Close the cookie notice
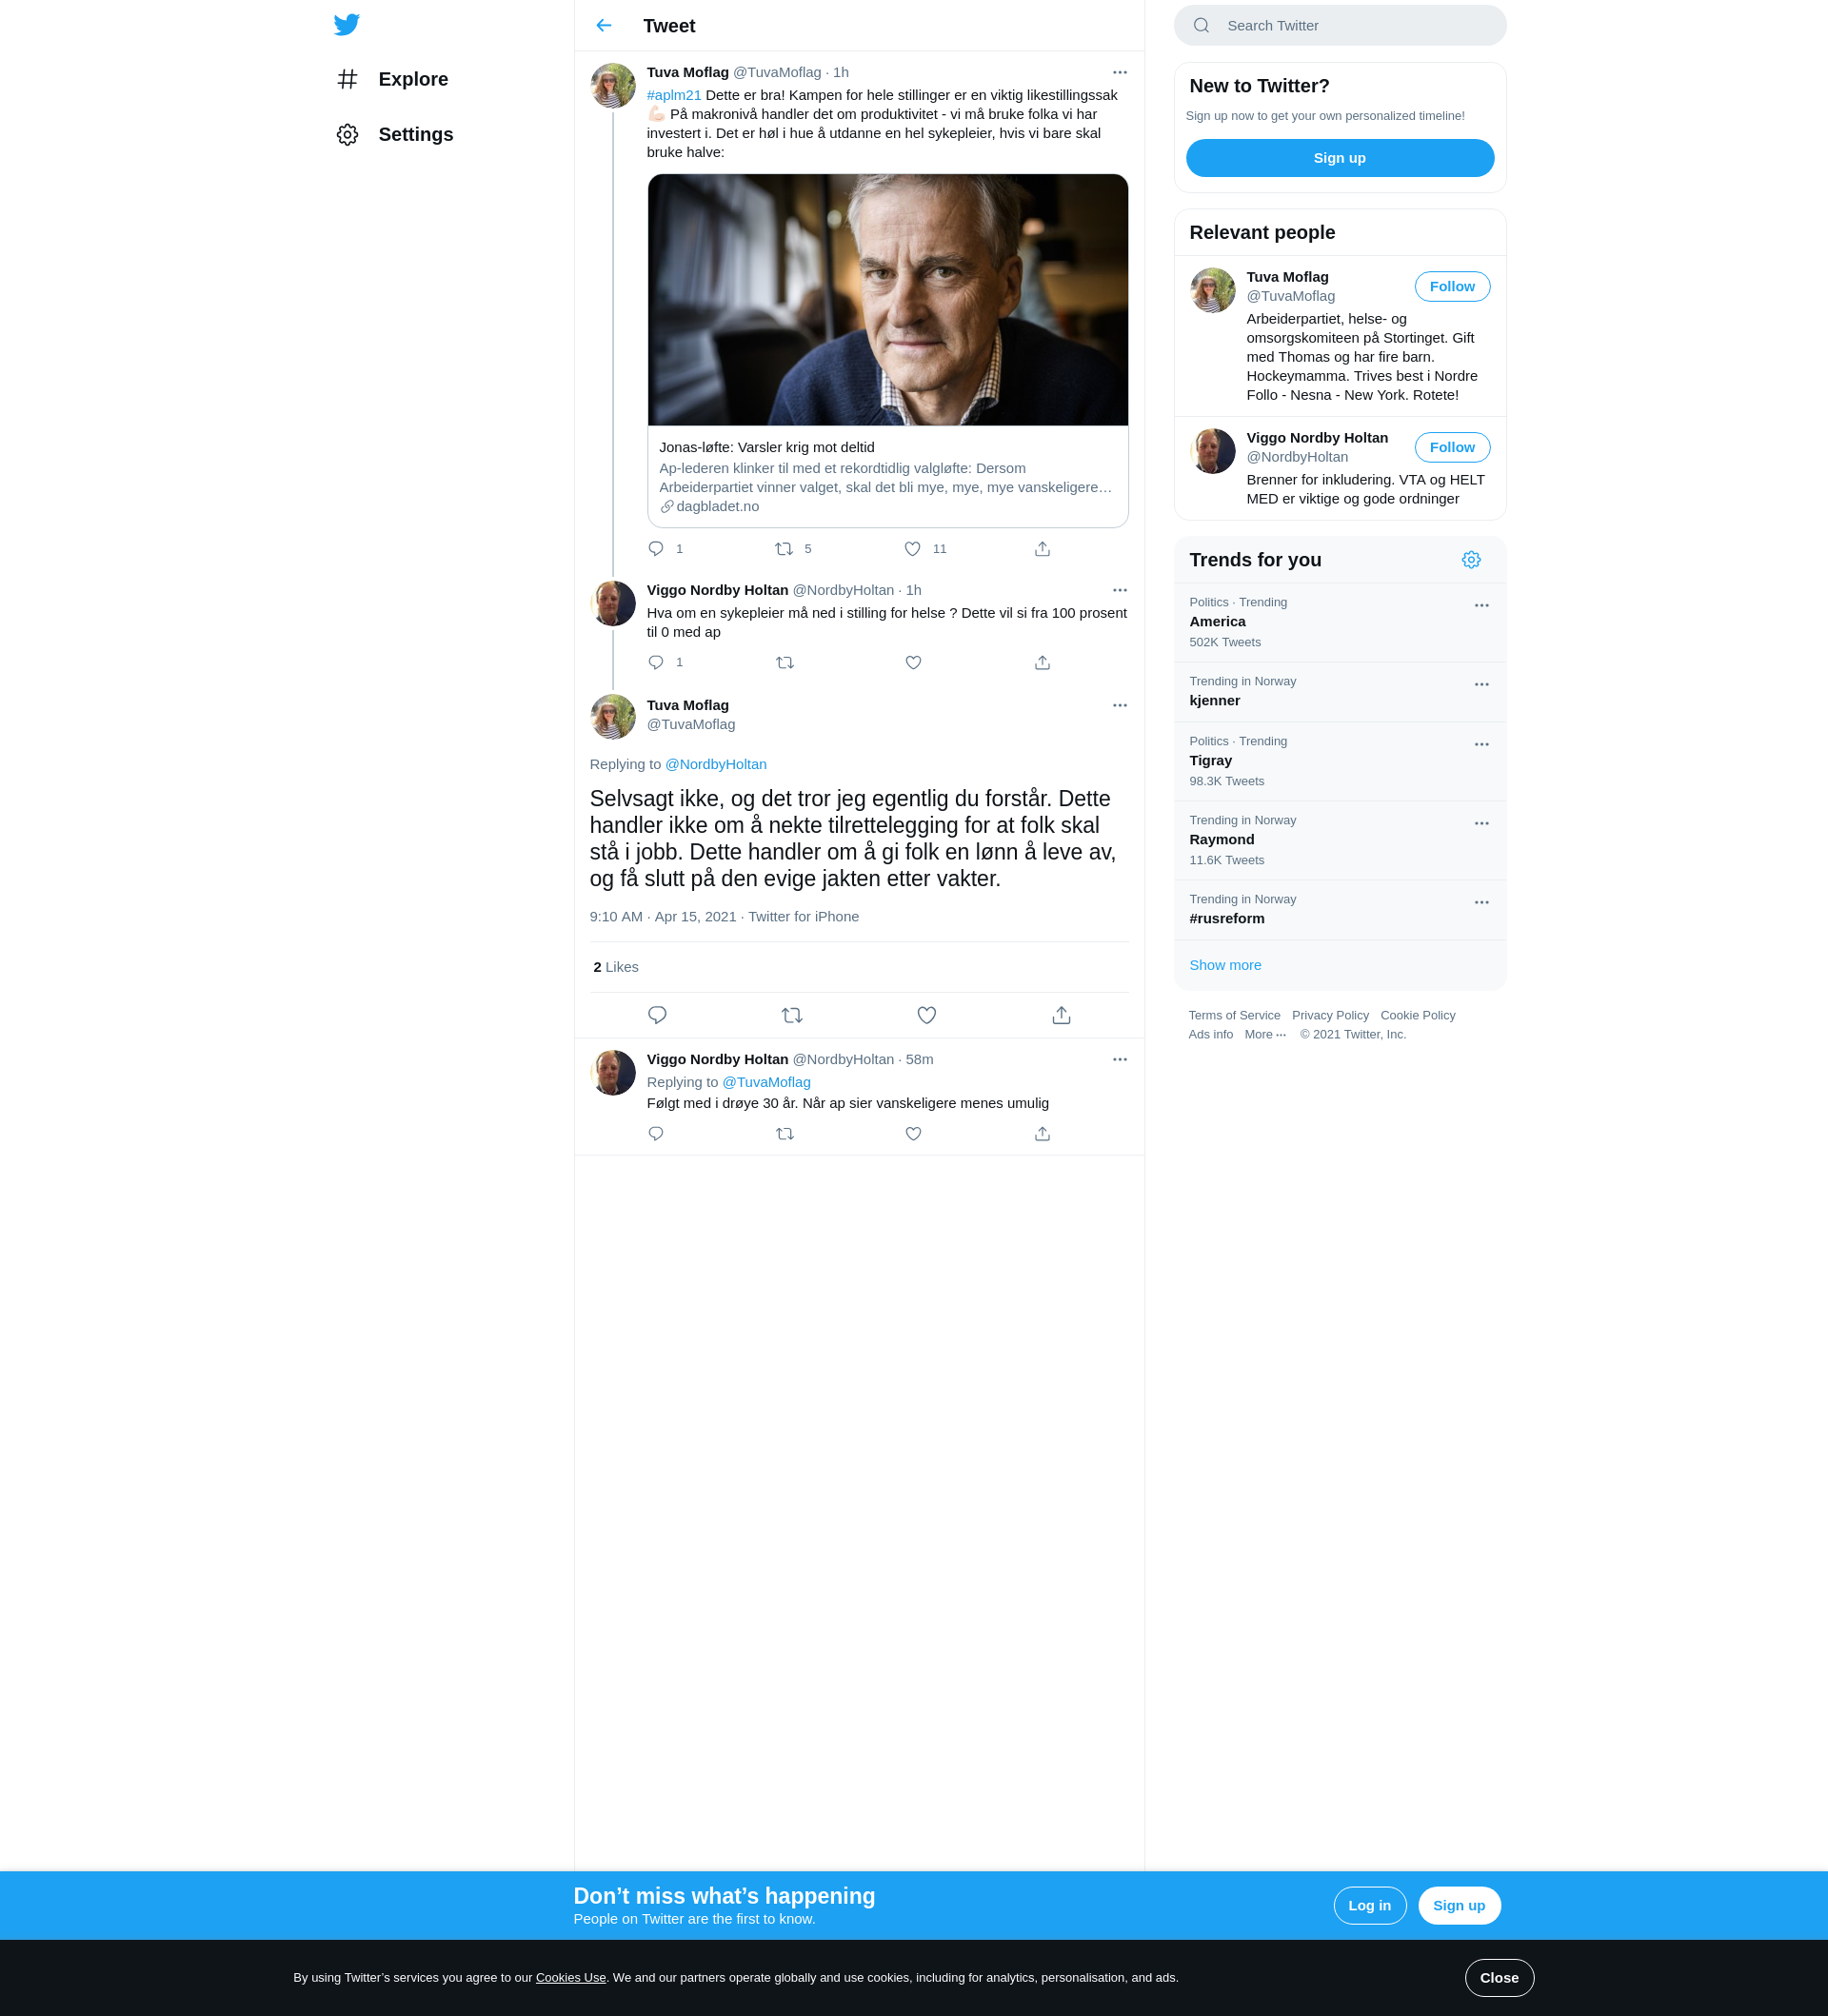The width and height of the screenshot is (1828, 2016). click(1499, 1977)
